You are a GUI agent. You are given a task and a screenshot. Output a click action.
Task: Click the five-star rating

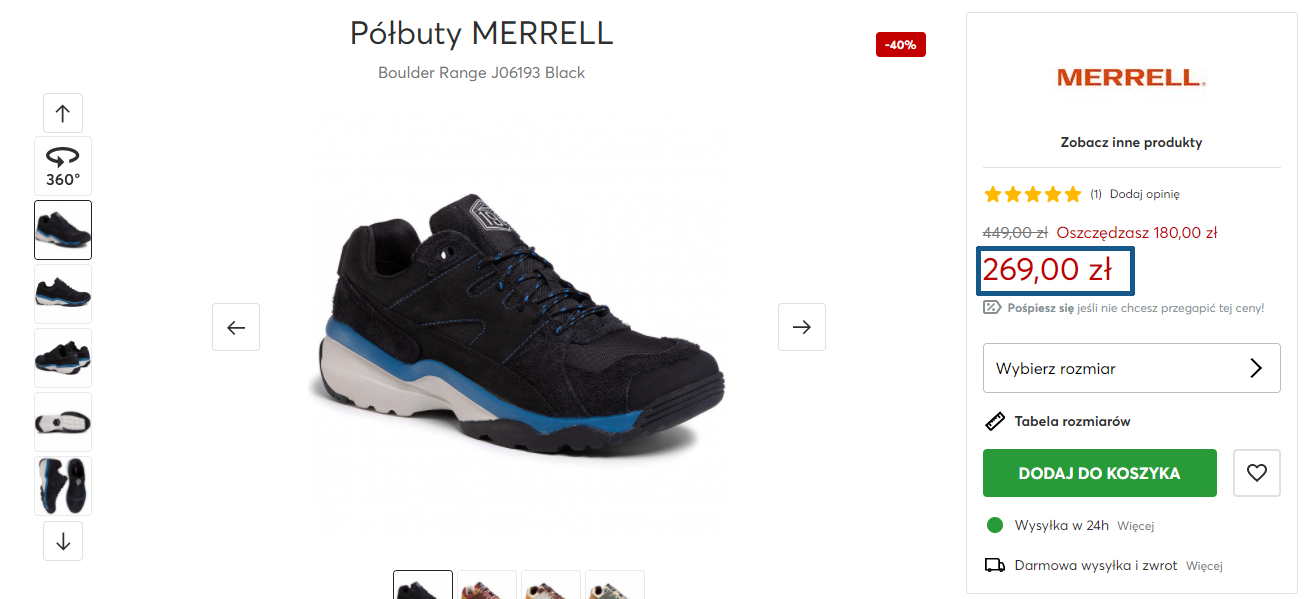(x=1033, y=194)
